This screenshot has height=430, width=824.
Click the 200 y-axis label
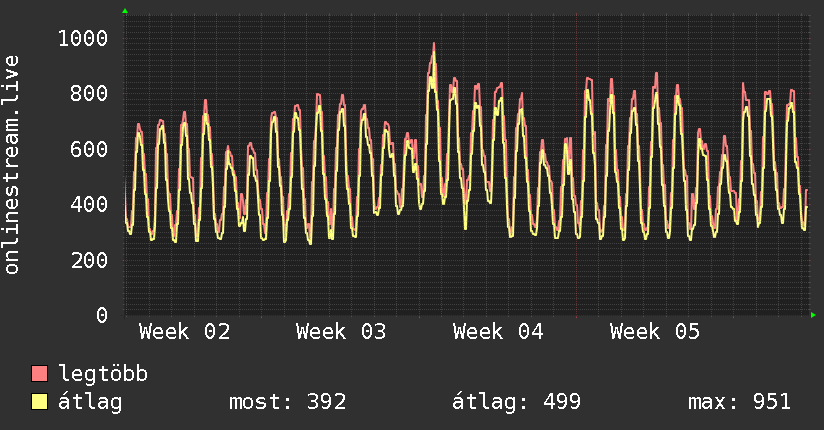click(x=89, y=260)
